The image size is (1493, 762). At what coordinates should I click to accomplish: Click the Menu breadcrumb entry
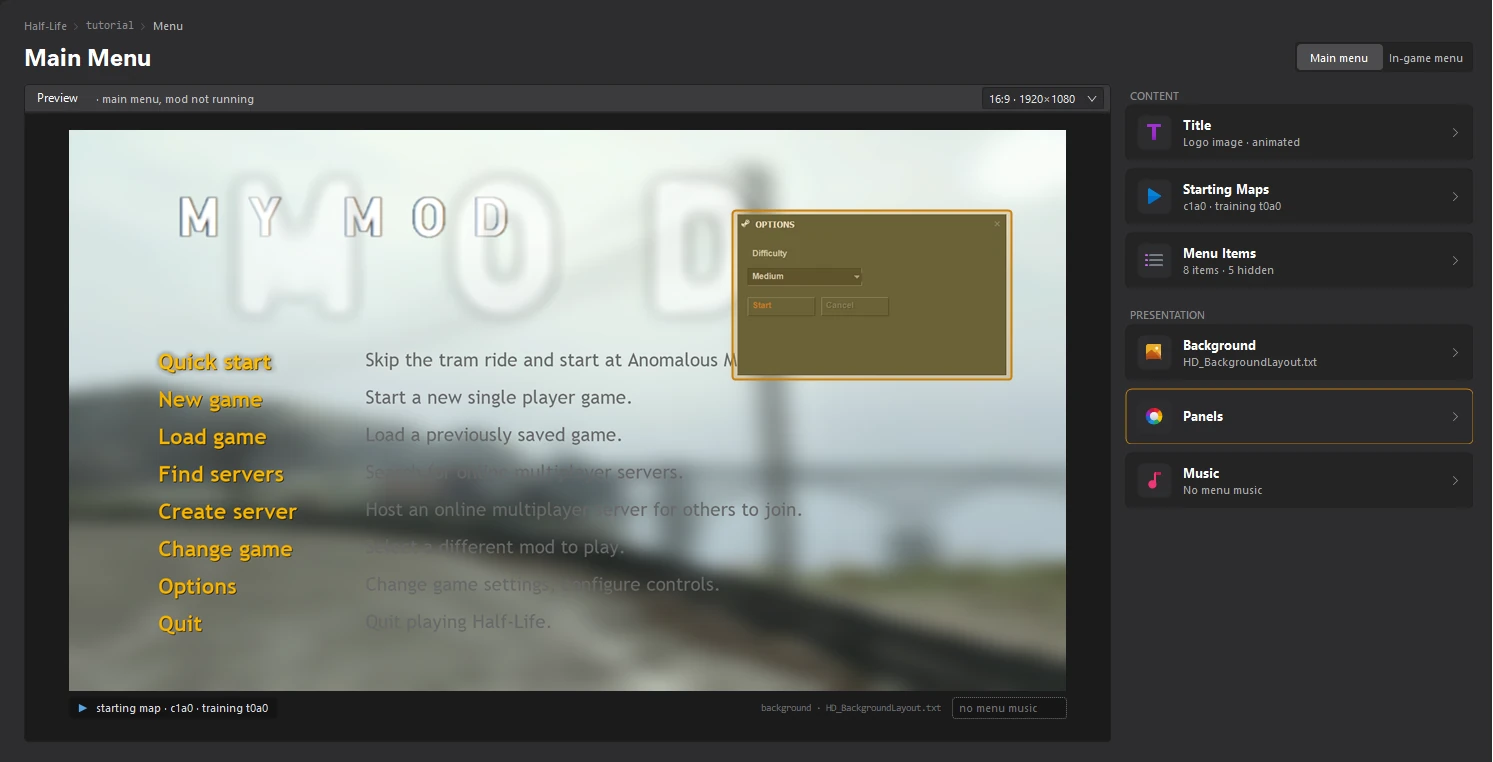168,26
